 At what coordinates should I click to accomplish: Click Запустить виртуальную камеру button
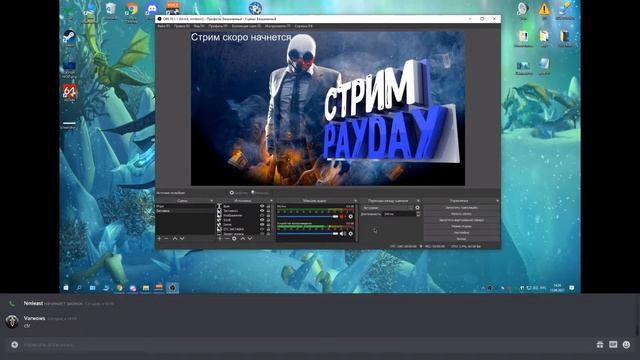[461, 220]
